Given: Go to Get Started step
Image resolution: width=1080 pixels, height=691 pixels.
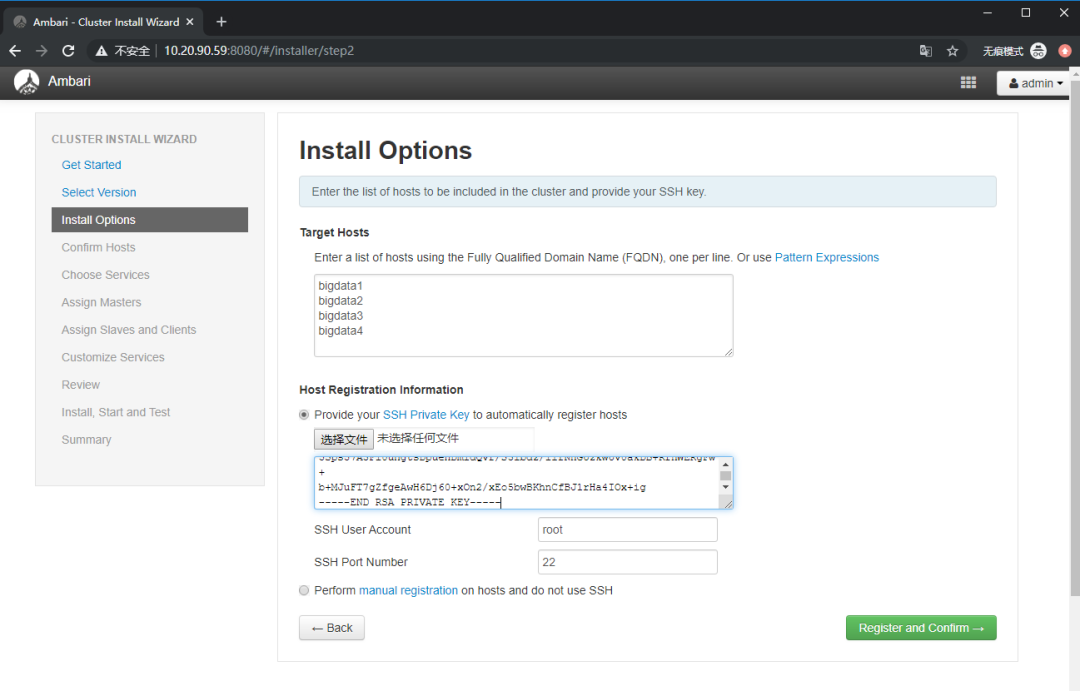Looking at the screenshot, I should tap(91, 165).
